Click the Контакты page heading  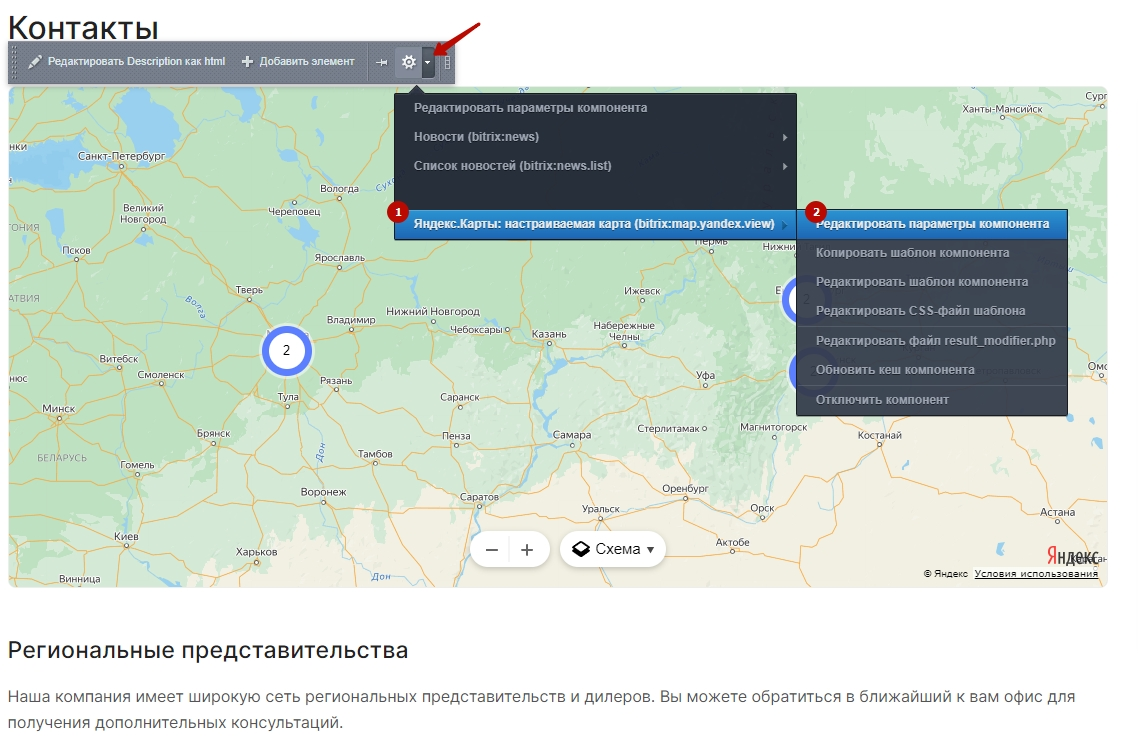83,28
